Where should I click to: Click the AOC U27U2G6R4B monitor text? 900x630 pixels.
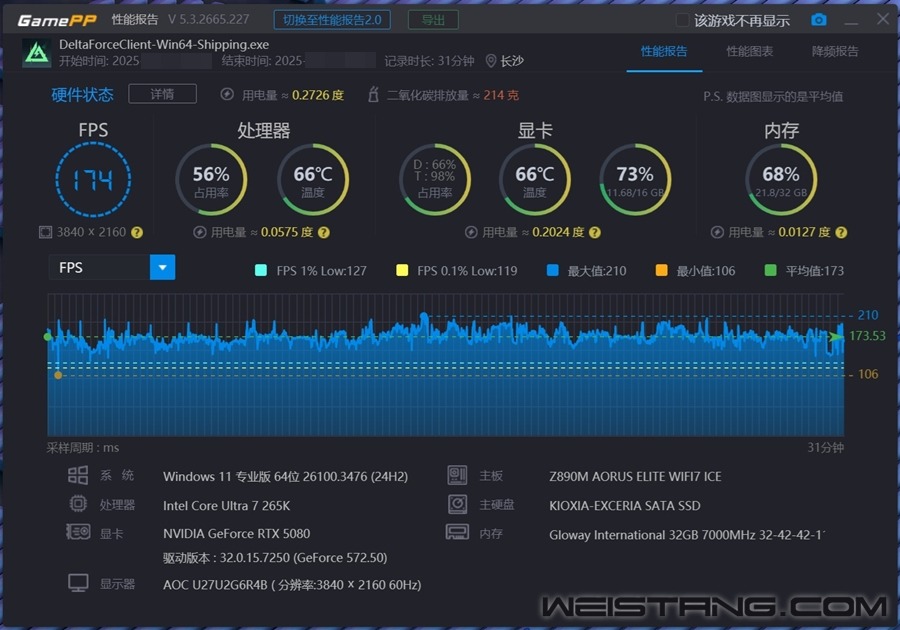292,585
